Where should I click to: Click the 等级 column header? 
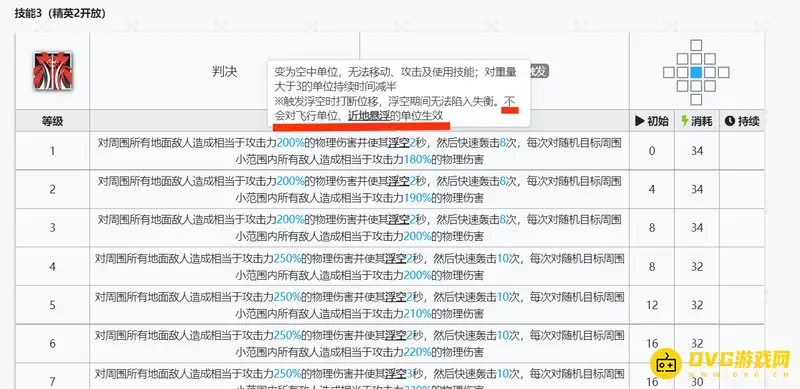(x=53, y=121)
